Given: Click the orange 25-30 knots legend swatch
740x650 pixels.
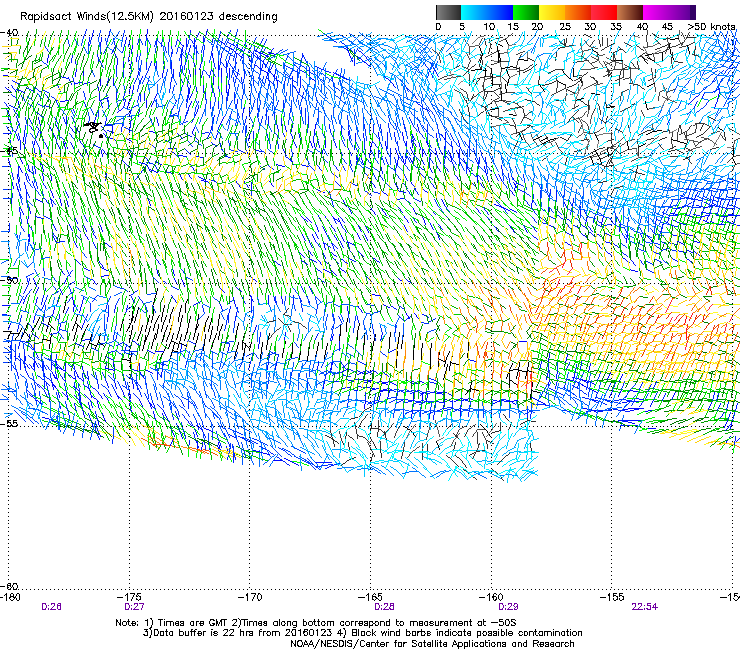Looking at the screenshot, I should coord(578,12).
